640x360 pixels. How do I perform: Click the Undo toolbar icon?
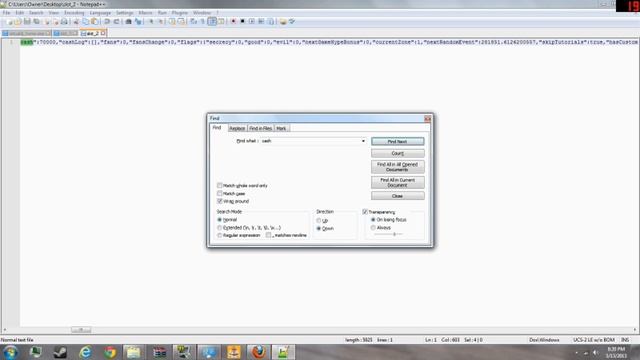click(x=107, y=22)
